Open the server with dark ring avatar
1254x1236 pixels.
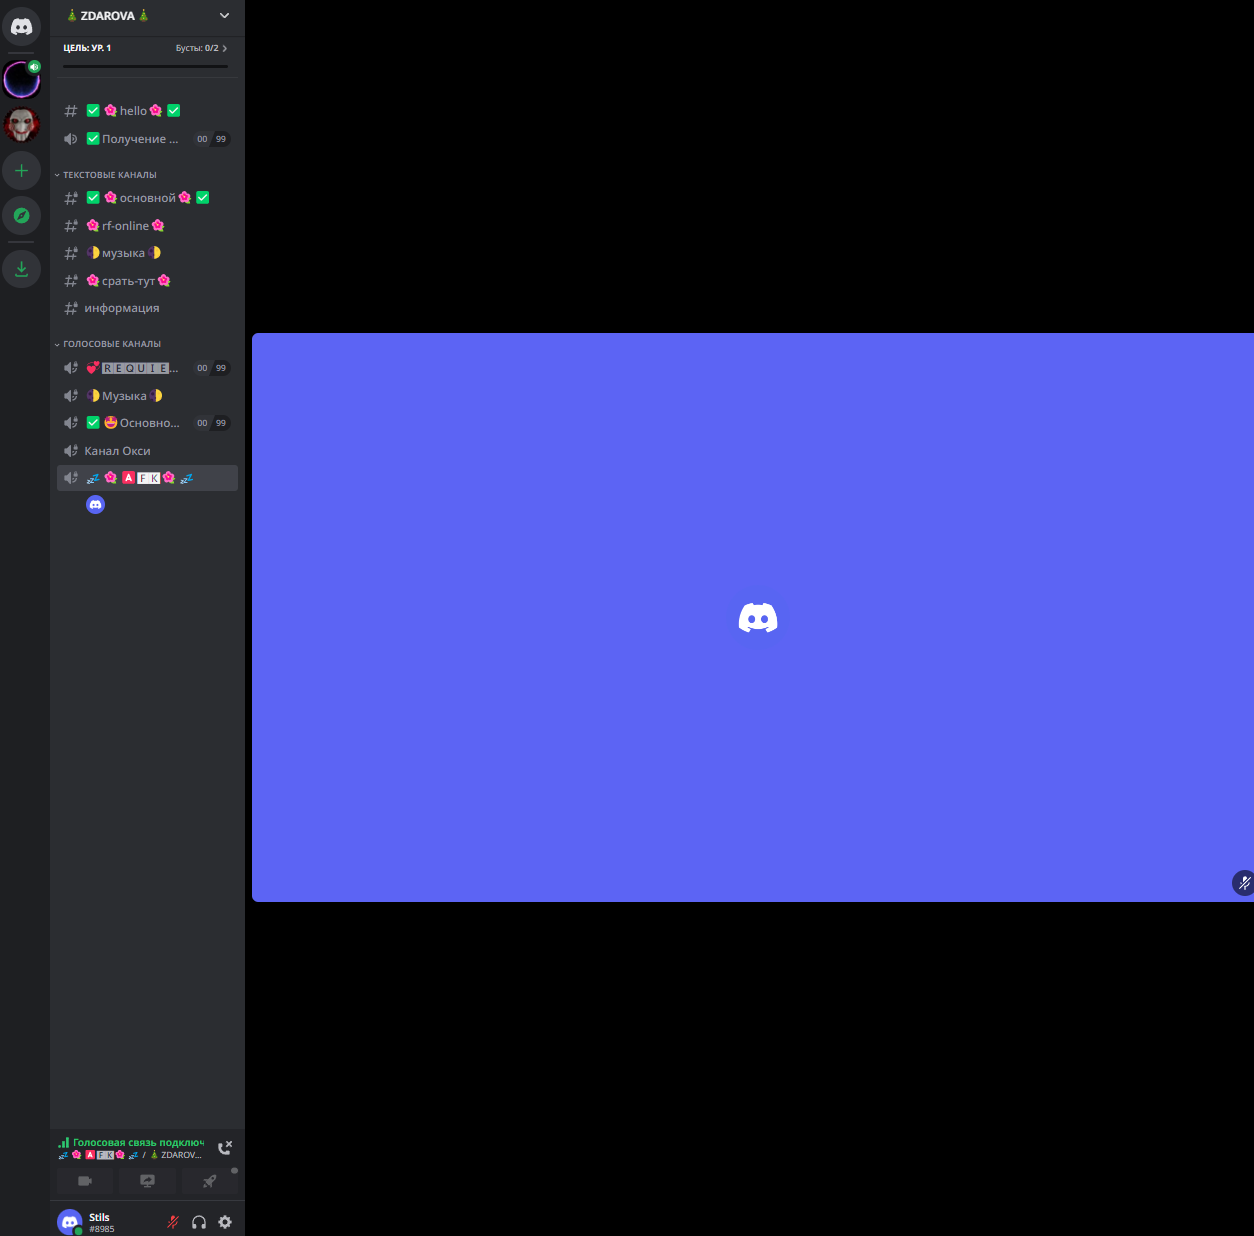tap(21, 79)
